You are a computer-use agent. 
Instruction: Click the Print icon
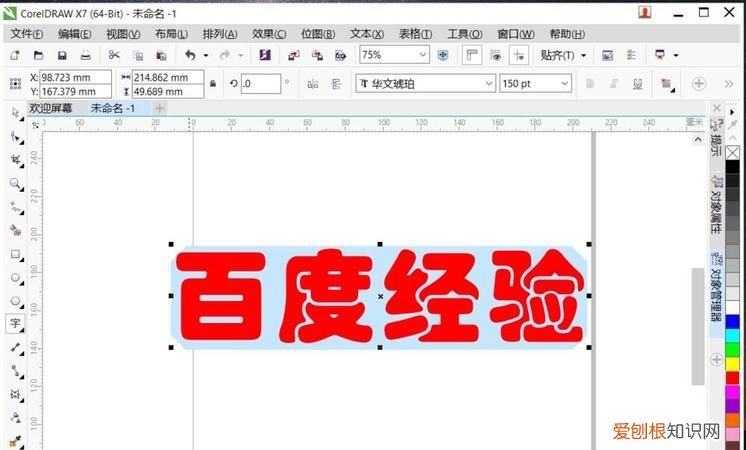pyautogui.click(x=85, y=56)
